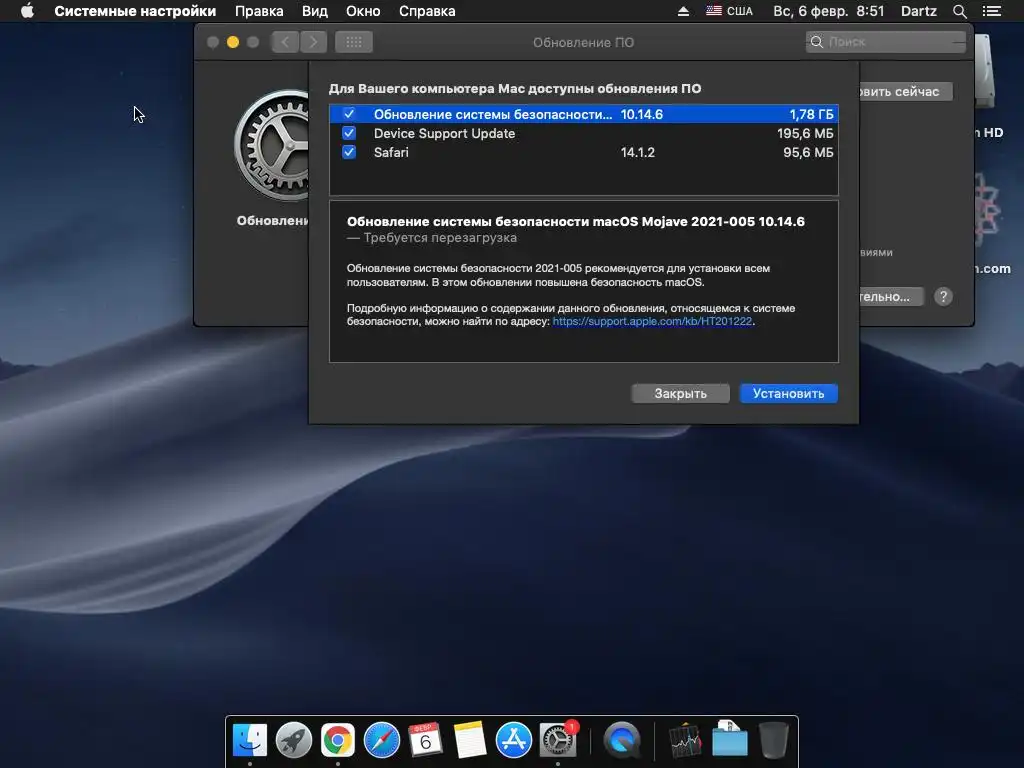
Task: Open the Справка menu
Action: click(427, 11)
